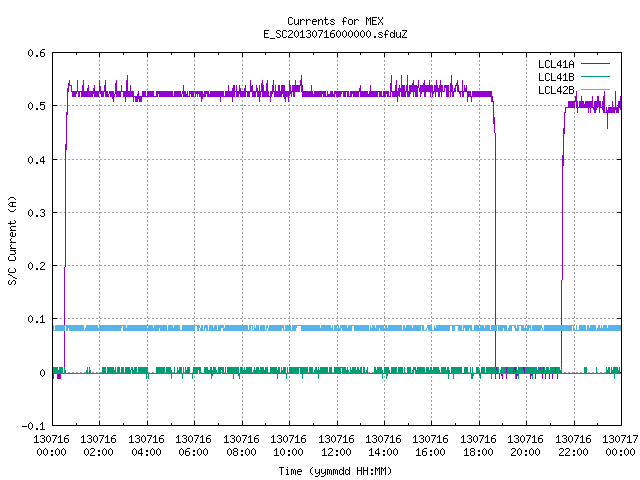The width and height of the screenshot is (640, 480).
Task: Click the y-axis value 0.3
Action: click(36, 213)
